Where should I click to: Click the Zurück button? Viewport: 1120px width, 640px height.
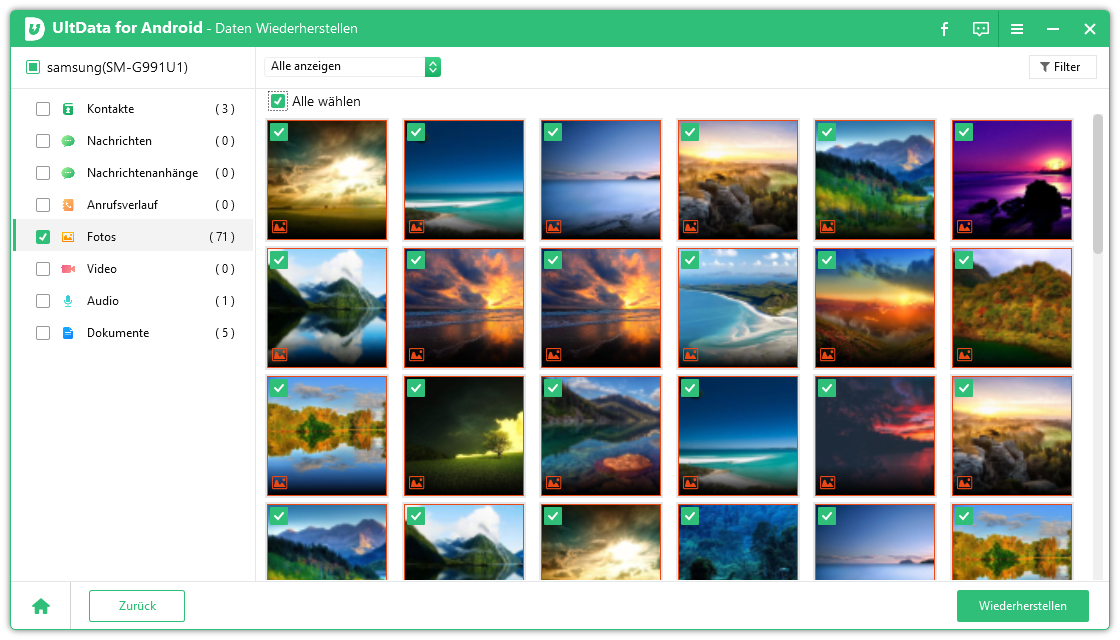point(137,606)
